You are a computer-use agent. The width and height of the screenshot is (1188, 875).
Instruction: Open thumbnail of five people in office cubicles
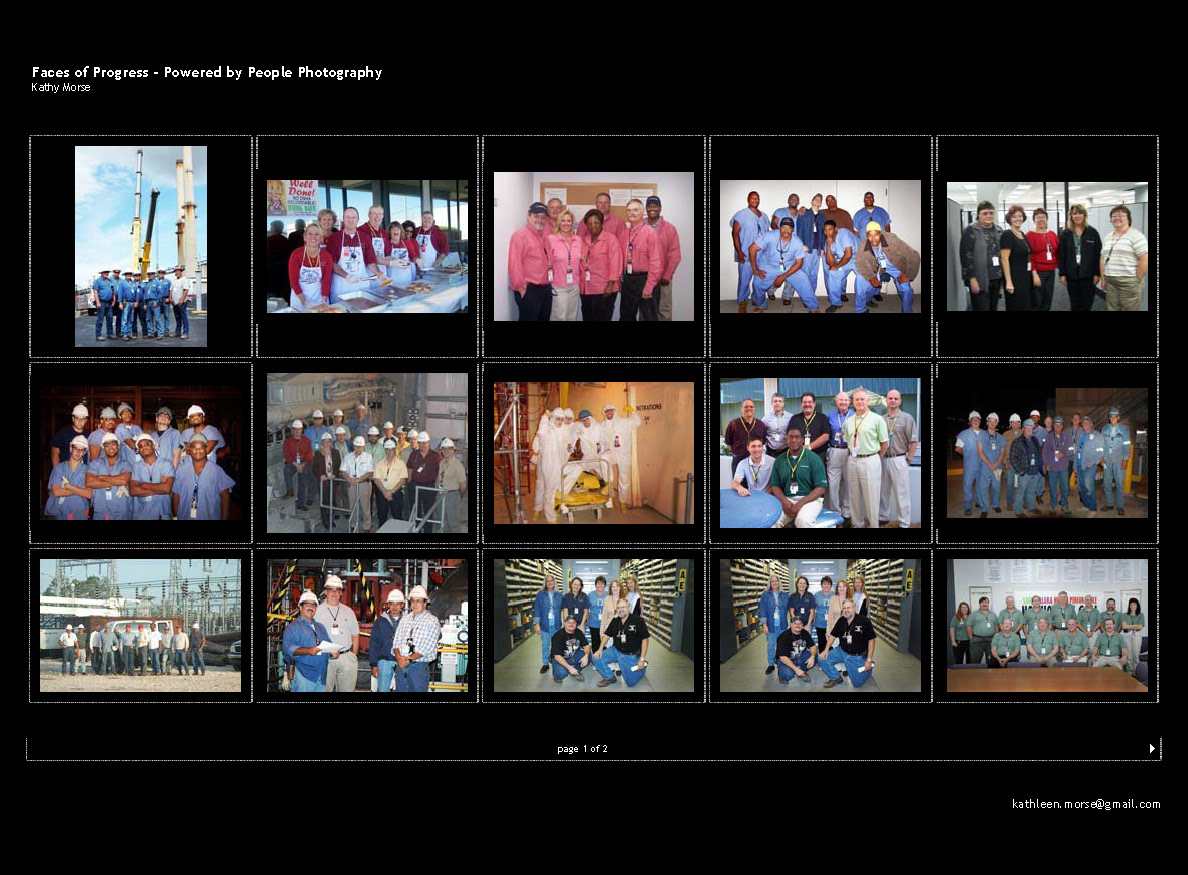tap(1047, 246)
